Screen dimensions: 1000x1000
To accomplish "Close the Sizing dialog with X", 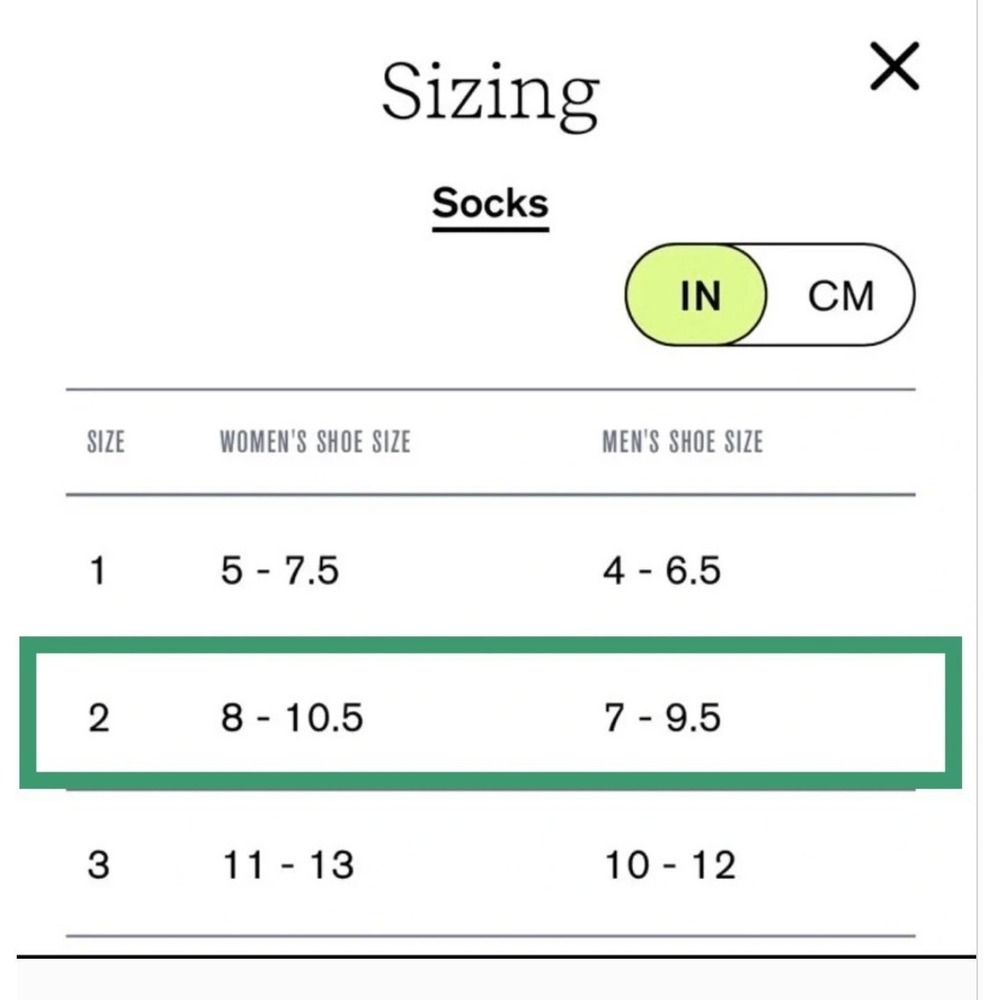I will (894, 66).
